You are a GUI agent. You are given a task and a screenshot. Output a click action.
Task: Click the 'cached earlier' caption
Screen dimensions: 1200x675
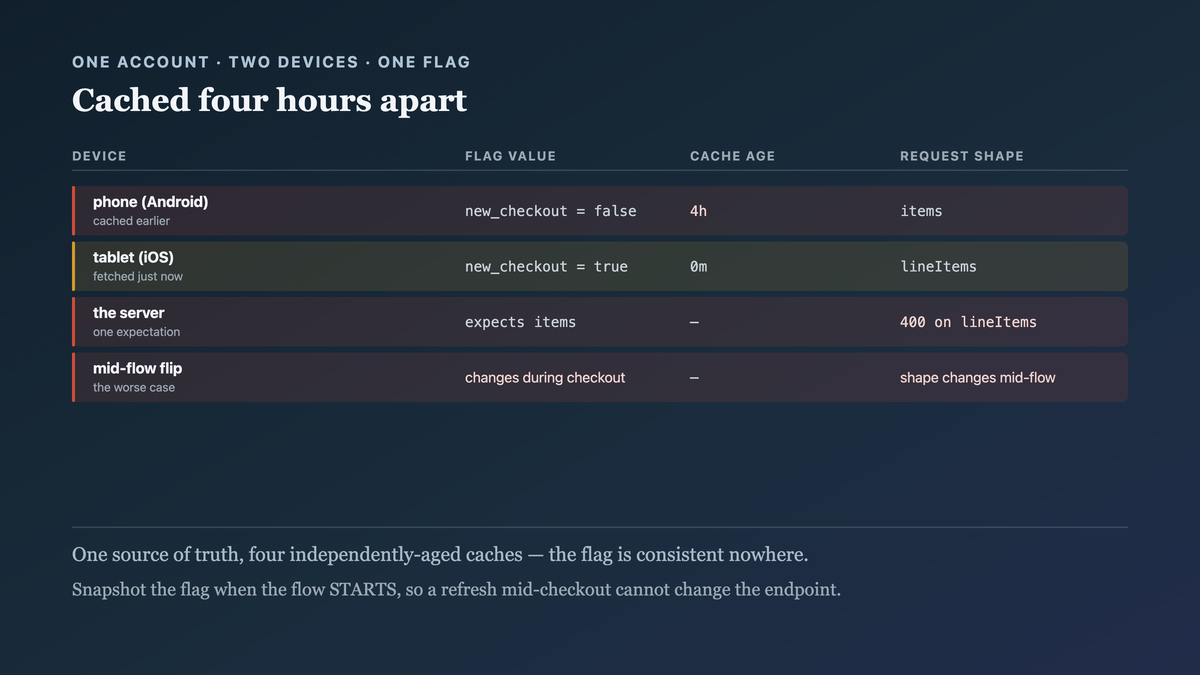(x=131, y=221)
